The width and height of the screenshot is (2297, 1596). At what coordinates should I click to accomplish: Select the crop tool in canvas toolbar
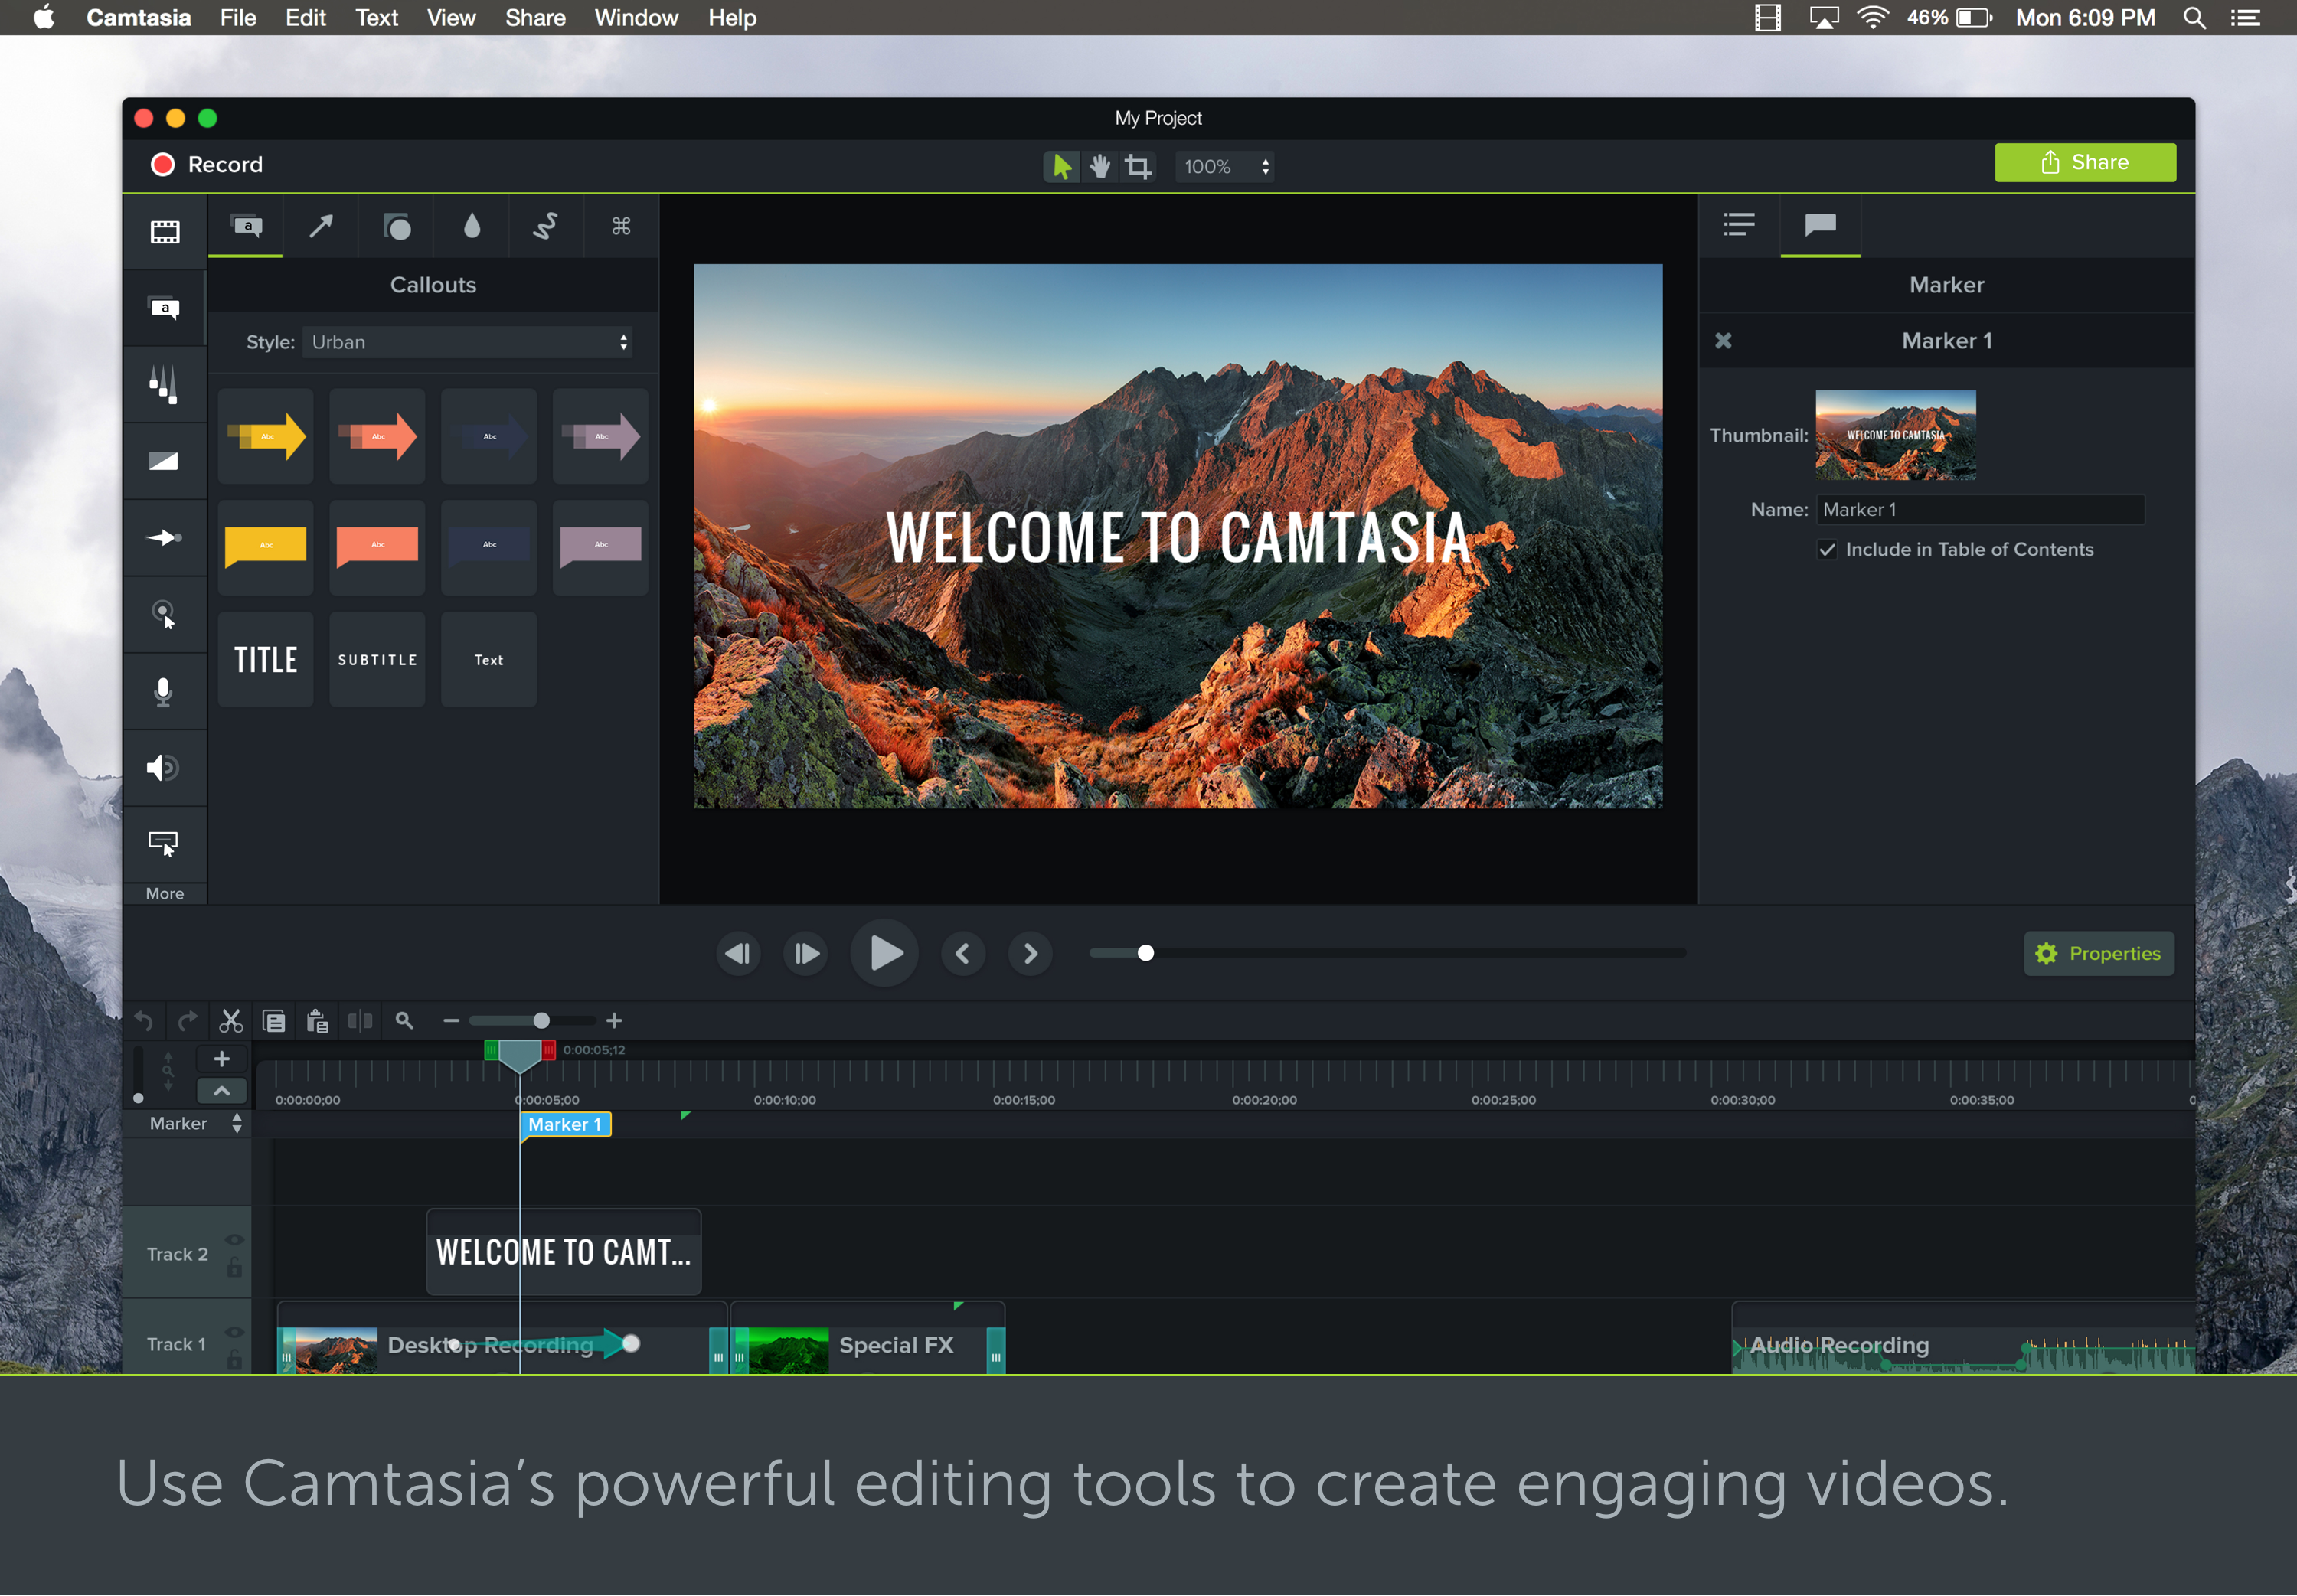(1138, 166)
